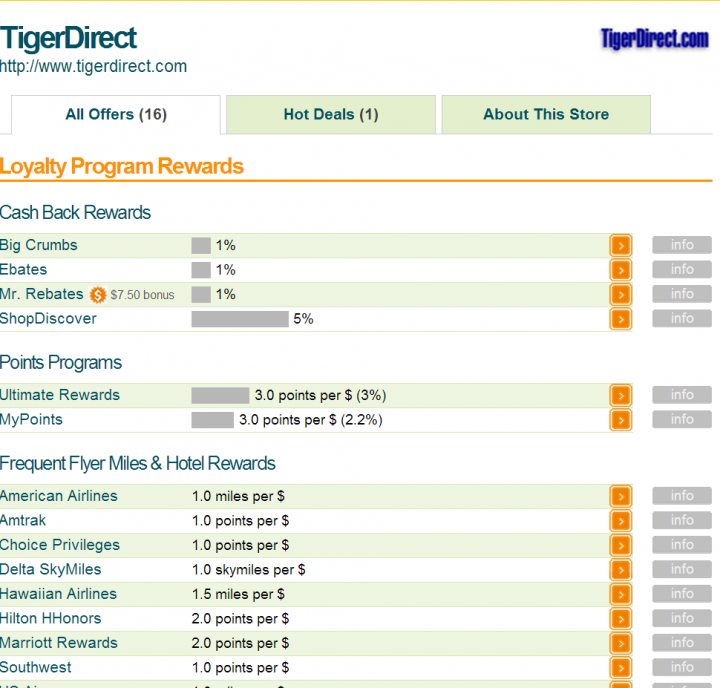
Task: Click the orange arrow for Southwest
Action: pos(621,667)
